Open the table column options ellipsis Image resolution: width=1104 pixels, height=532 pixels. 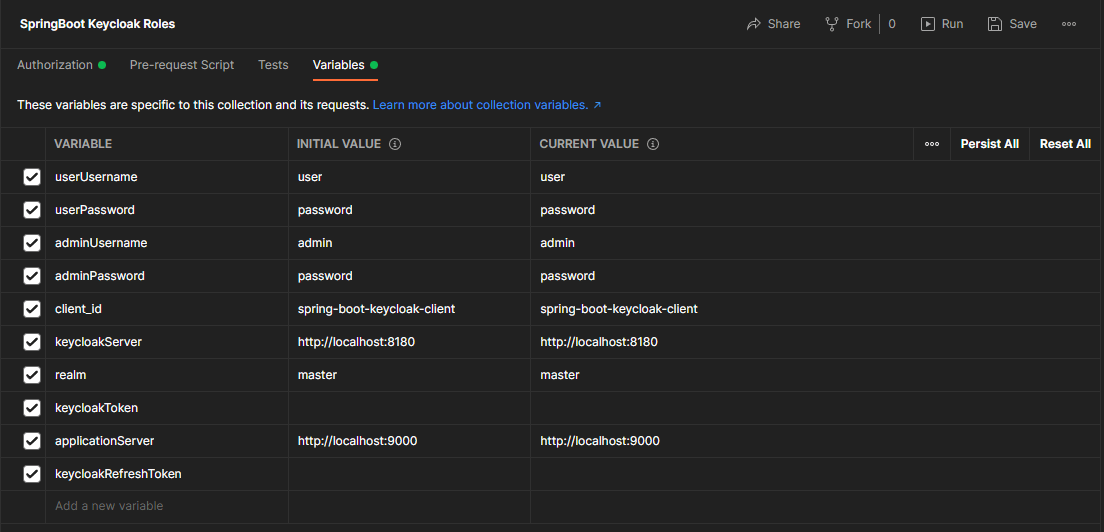(932, 144)
